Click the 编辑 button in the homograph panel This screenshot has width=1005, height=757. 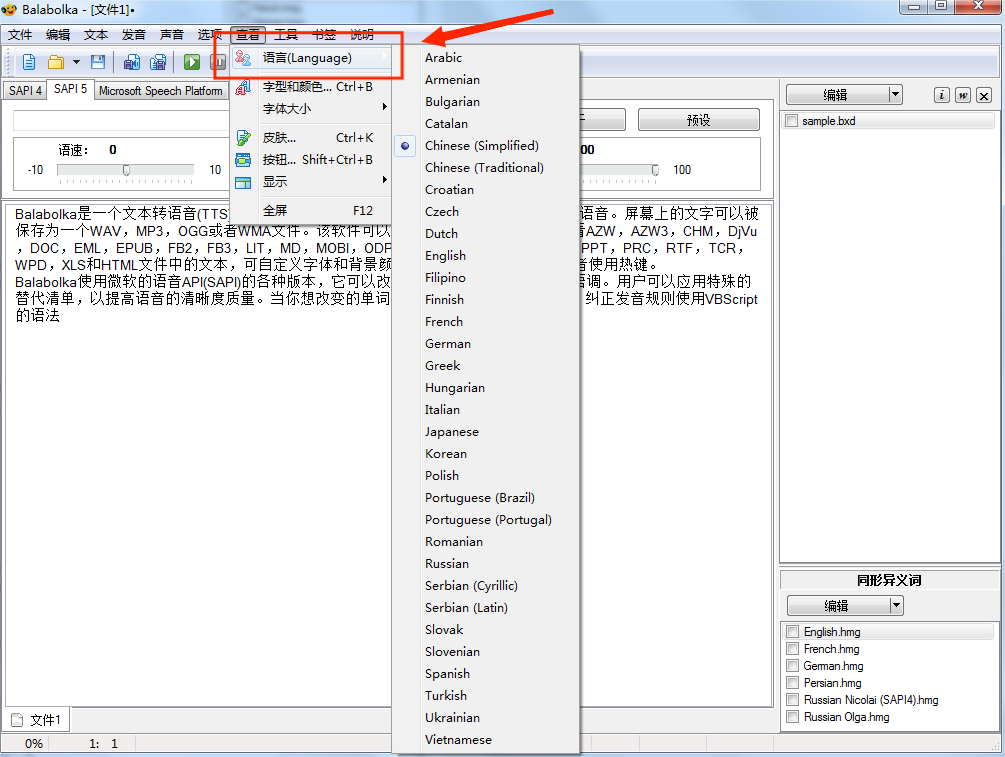836,605
